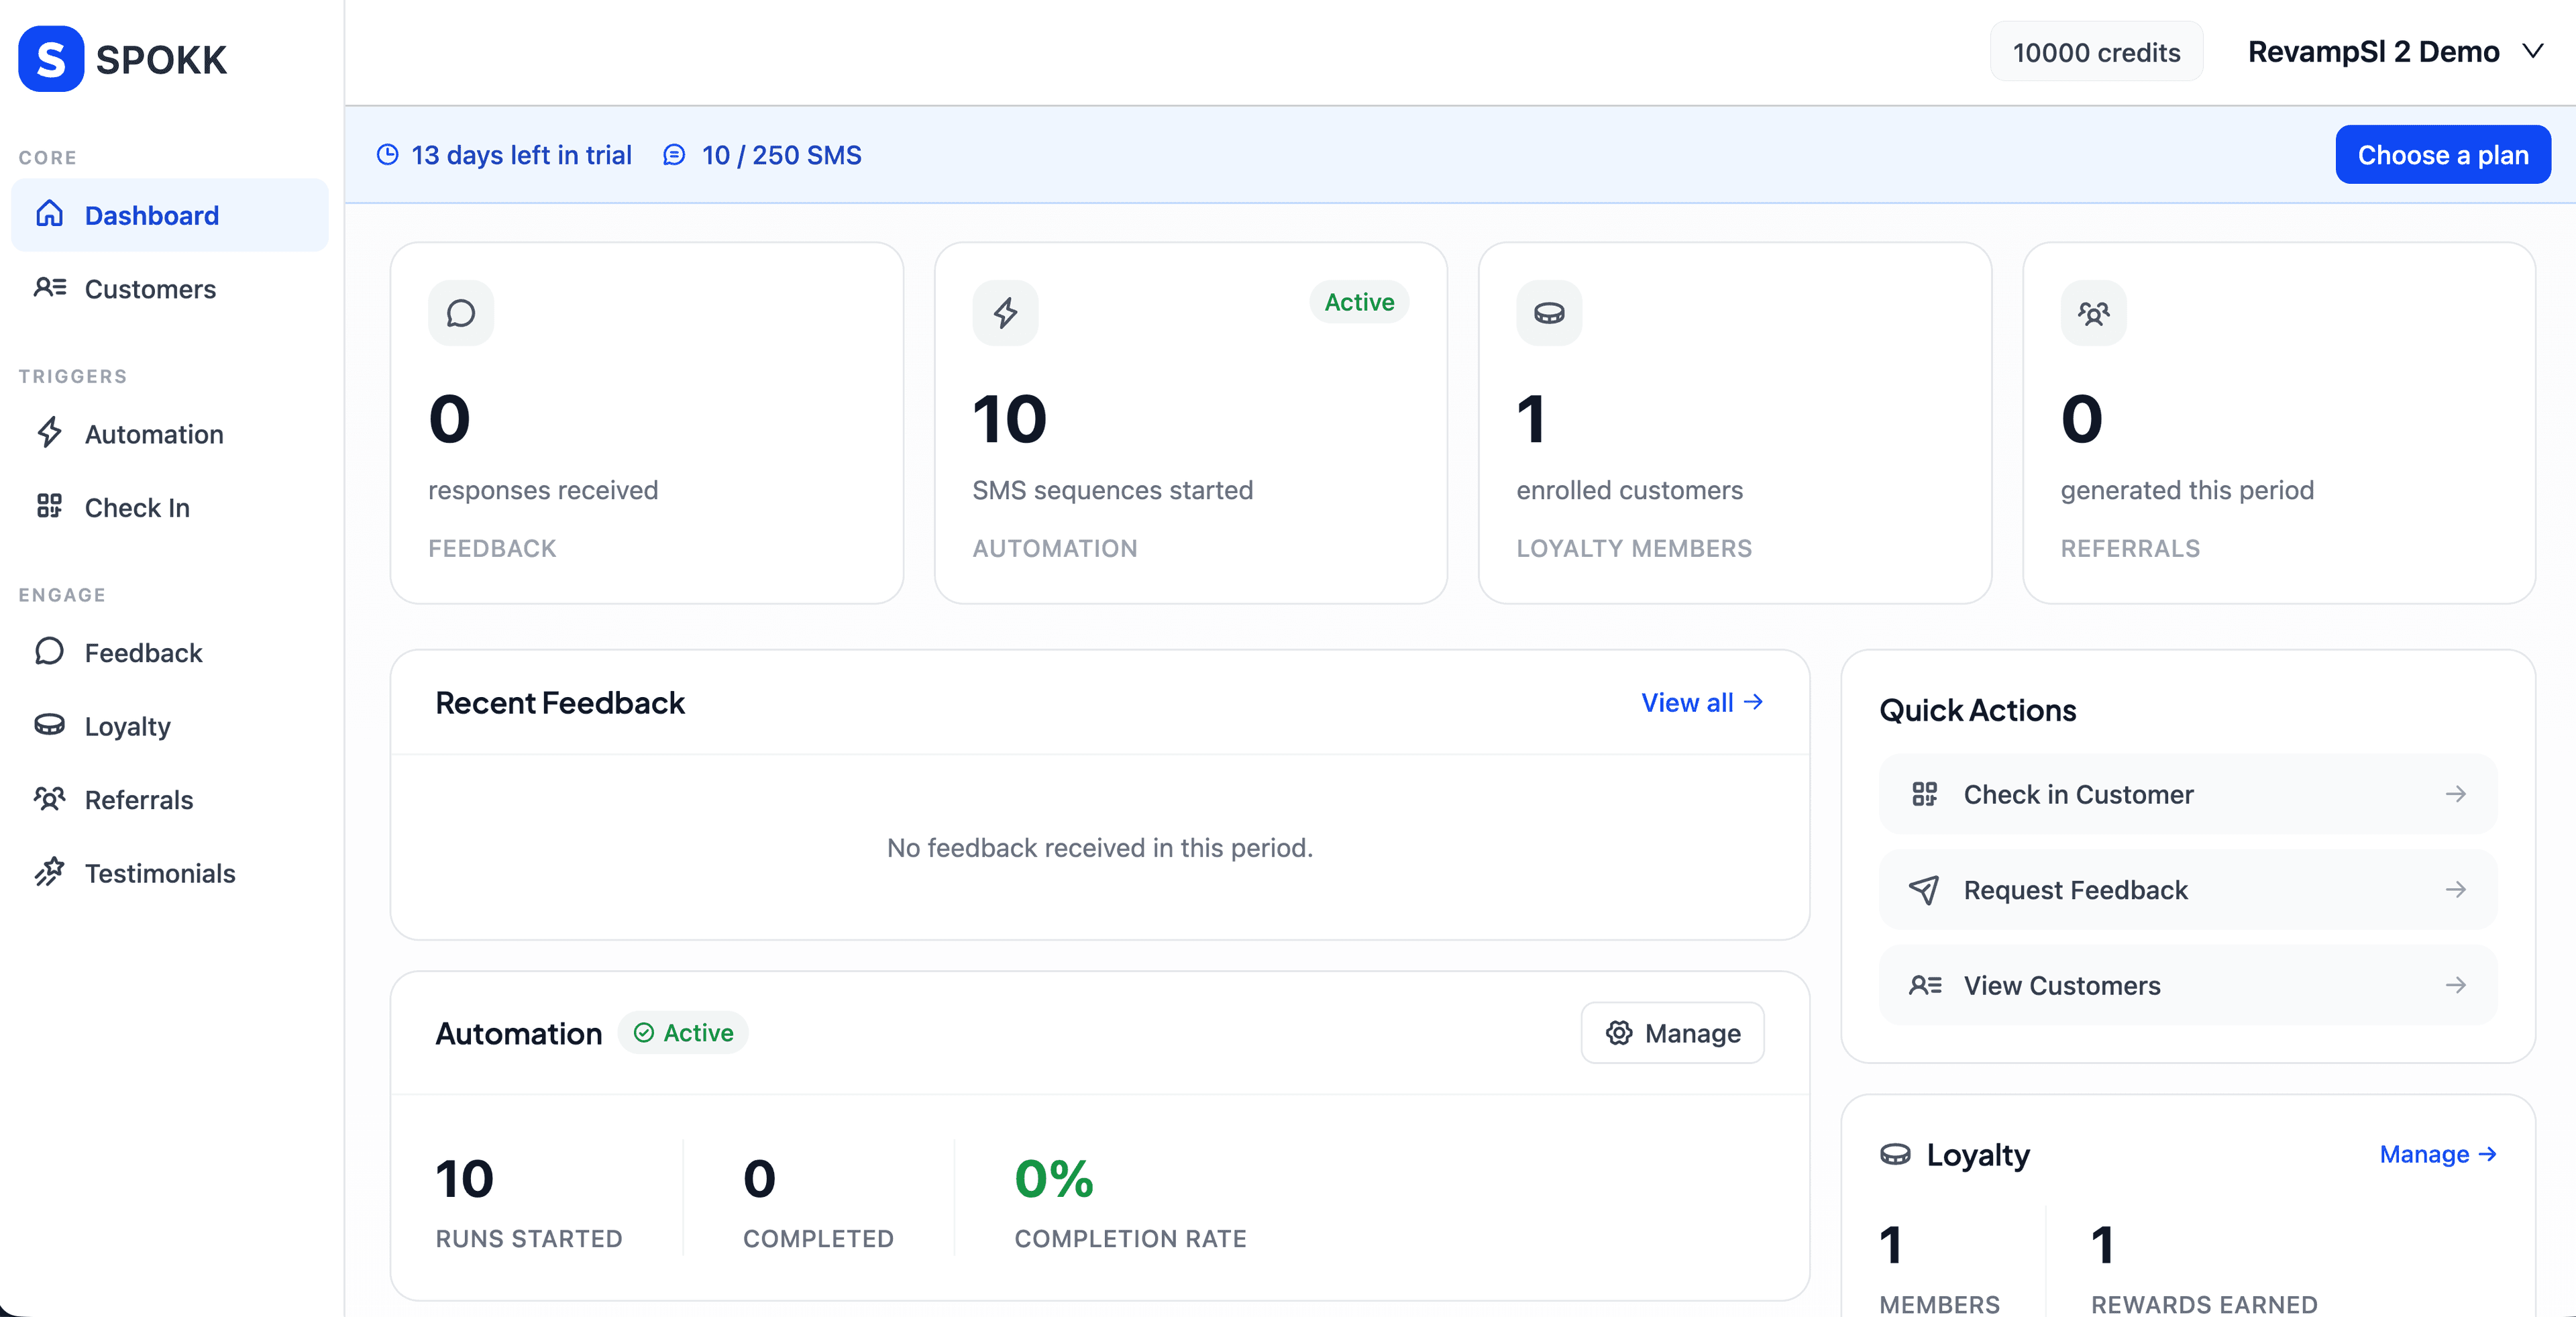This screenshot has width=2576, height=1317.
Task: Click the clock icon next to trial notice
Action: (389, 154)
